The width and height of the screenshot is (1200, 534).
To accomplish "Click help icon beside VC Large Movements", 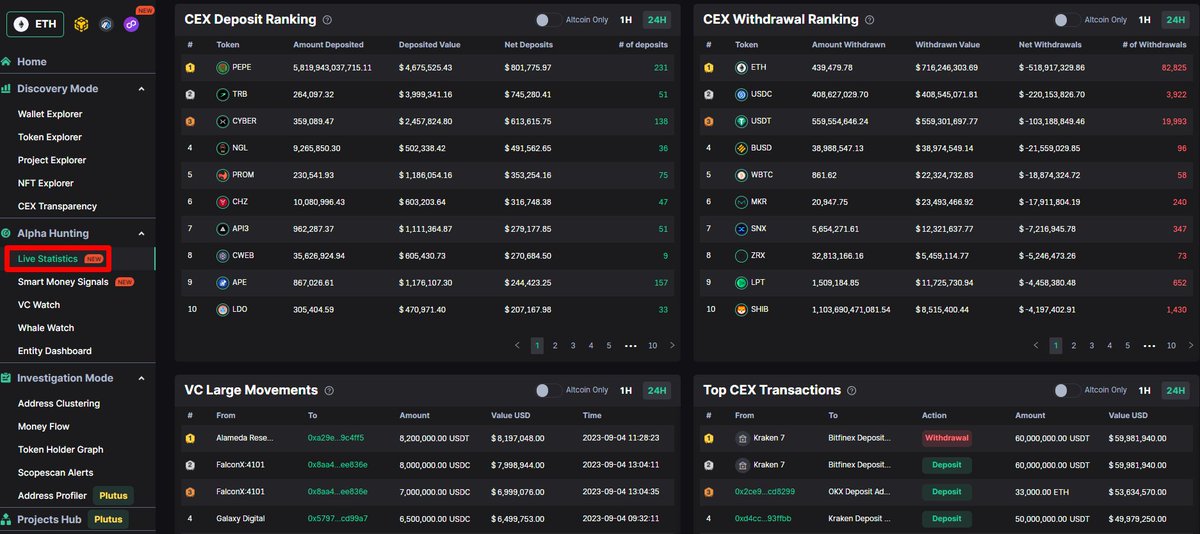I will tap(329, 391).
